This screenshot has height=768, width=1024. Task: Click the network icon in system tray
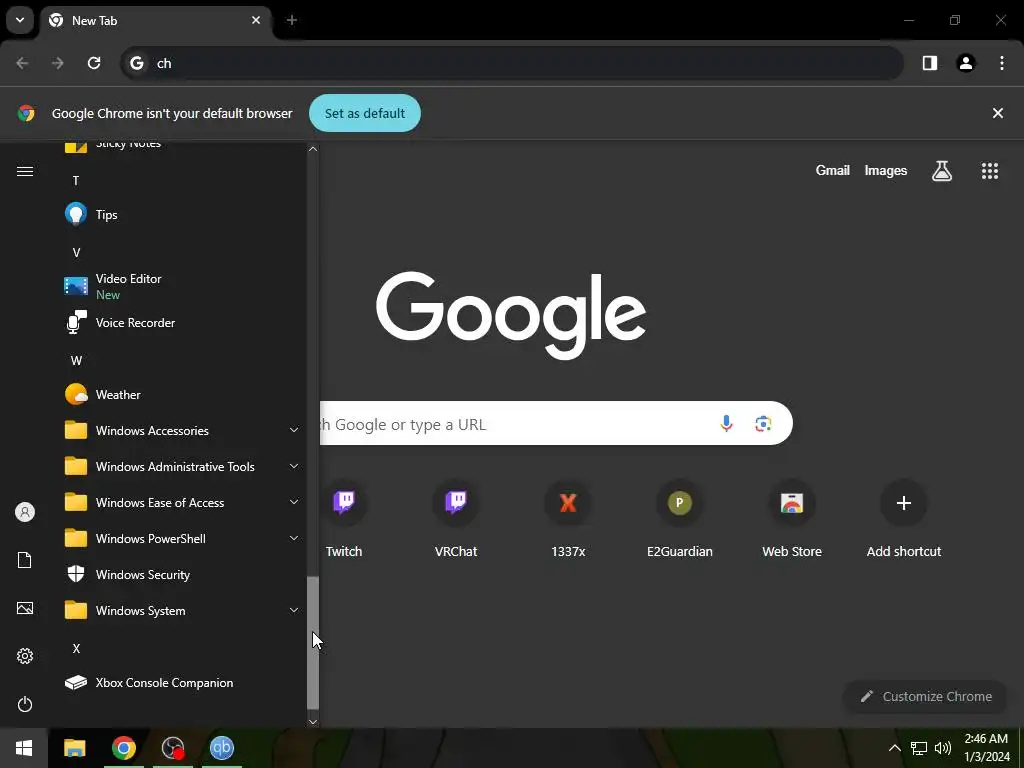pyautogui.click(x=919, y=748)
